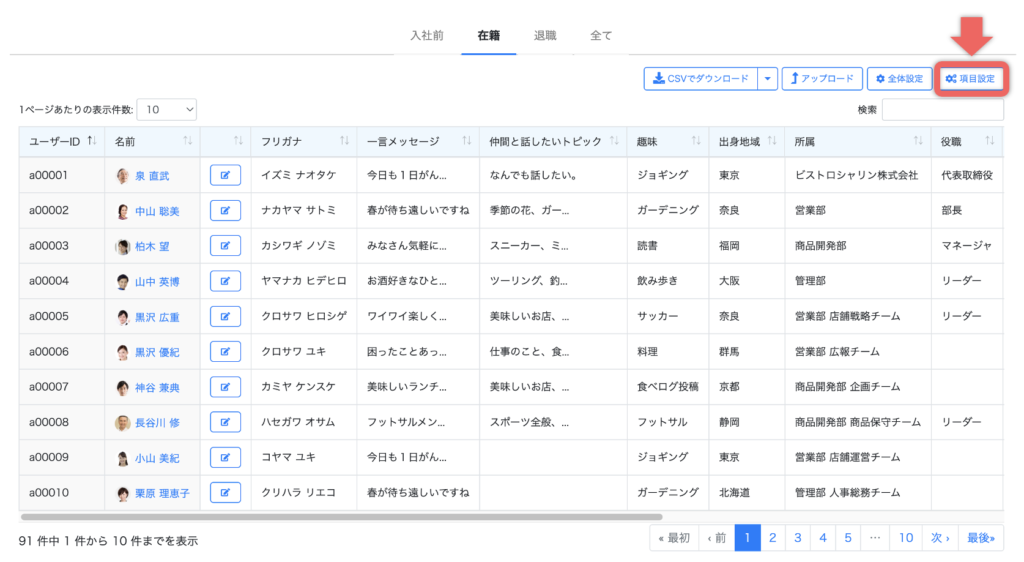Open edit icon for 黒沢 広重 row
The image size is (1024, 562).
[225, 317]
